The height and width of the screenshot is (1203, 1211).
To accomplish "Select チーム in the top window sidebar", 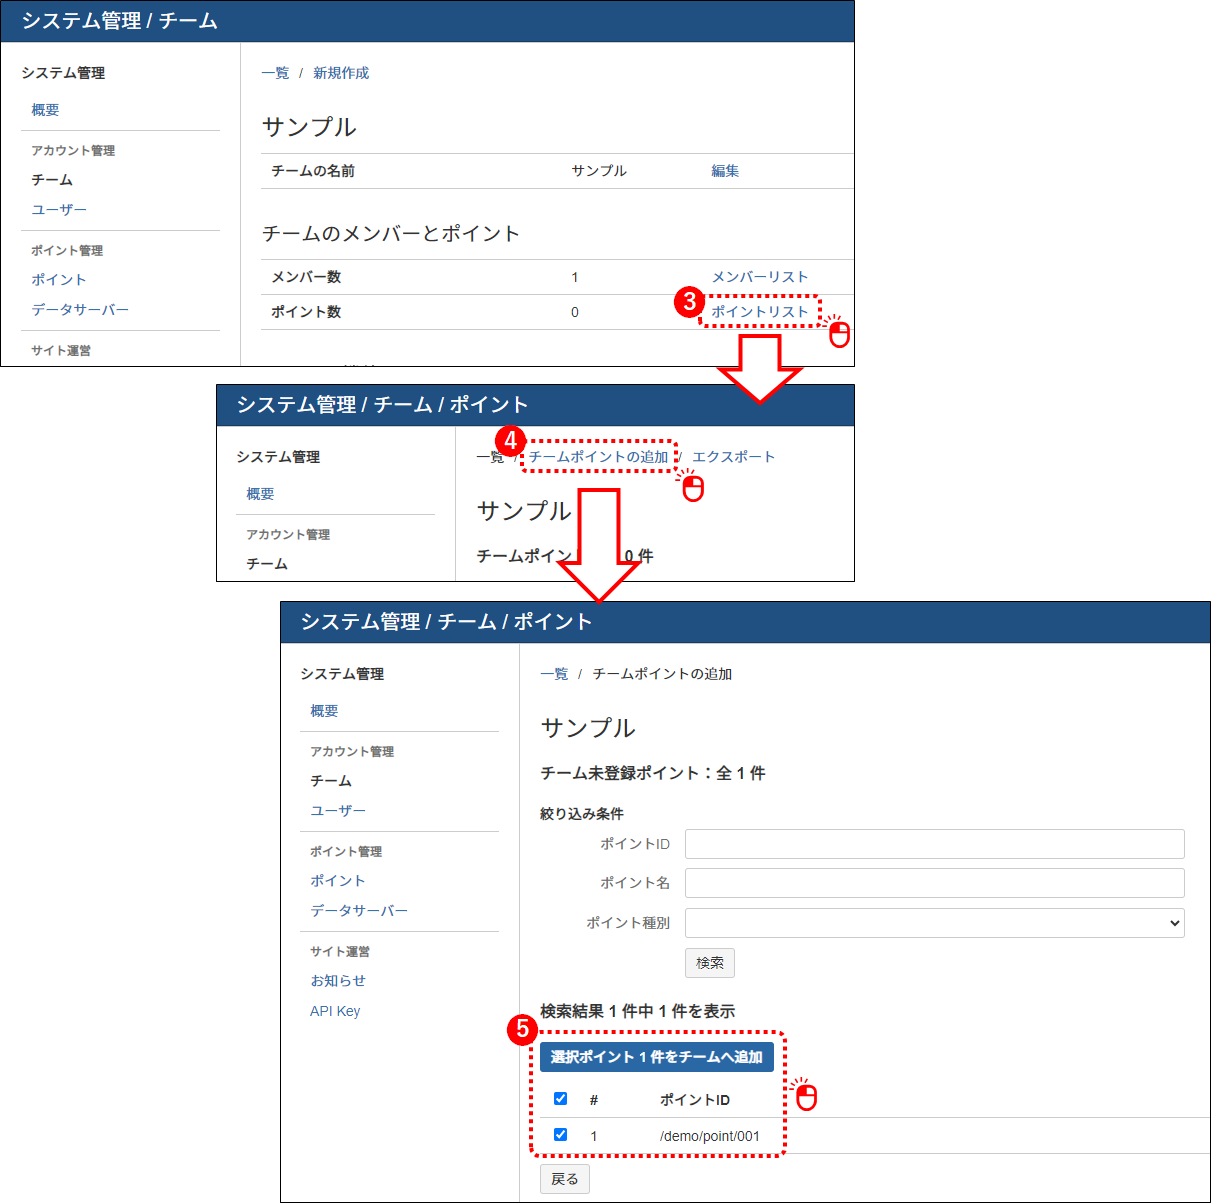I will 52,180.
